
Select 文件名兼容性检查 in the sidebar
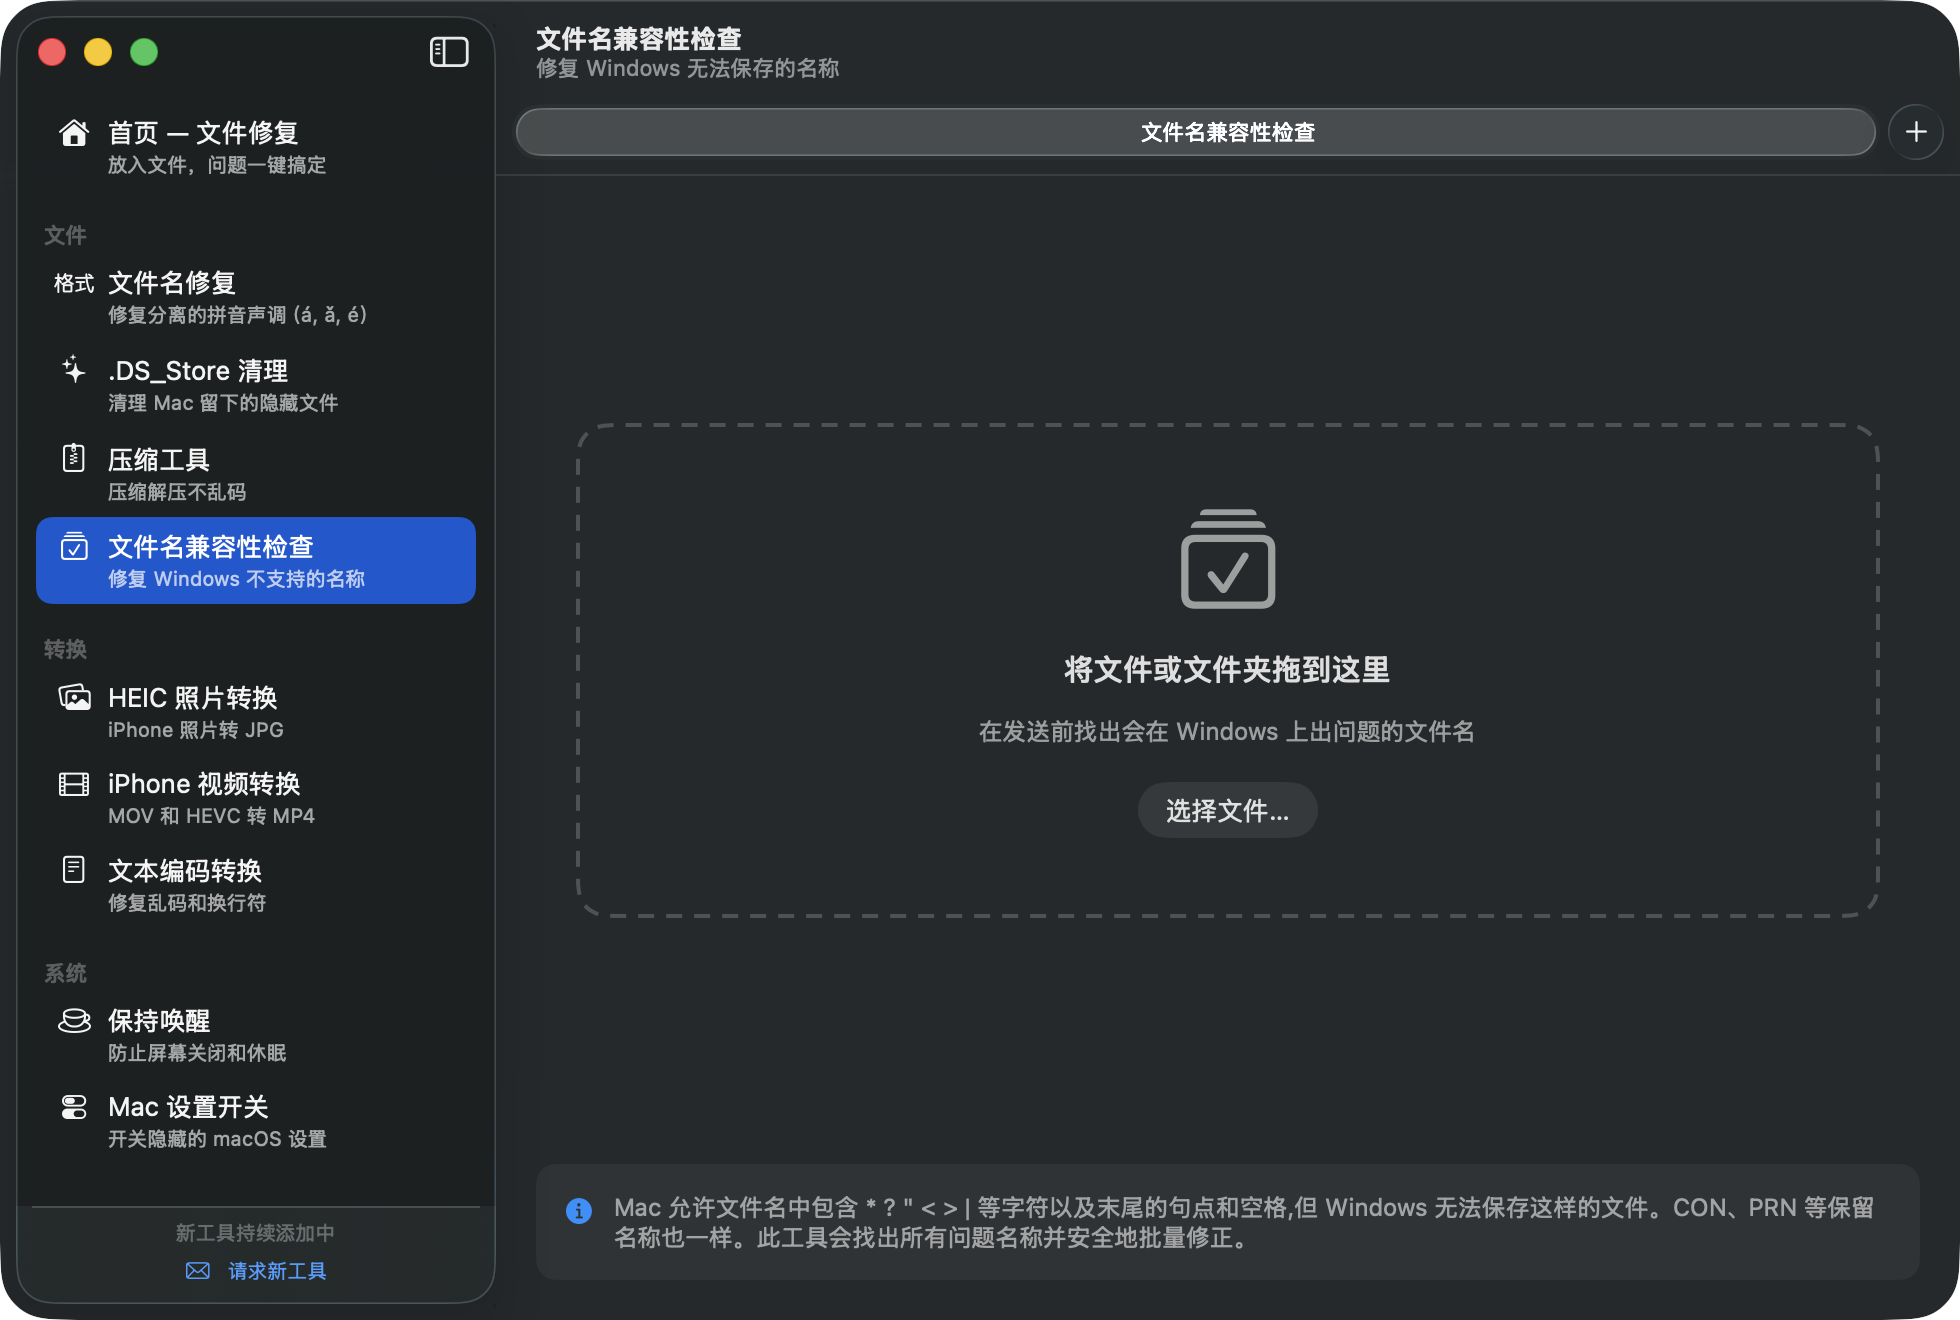click(256, 560)
